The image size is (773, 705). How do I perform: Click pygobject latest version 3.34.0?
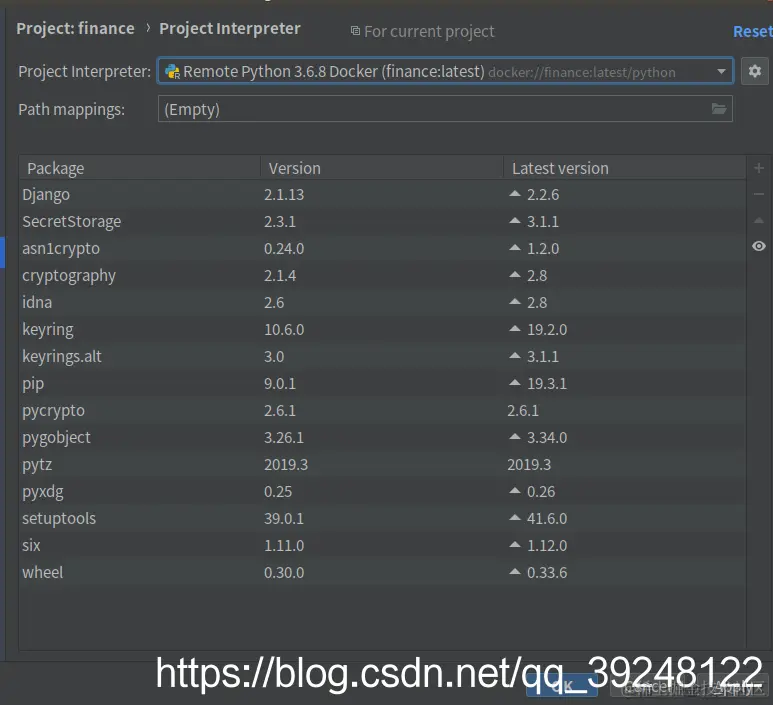point(547,437)
